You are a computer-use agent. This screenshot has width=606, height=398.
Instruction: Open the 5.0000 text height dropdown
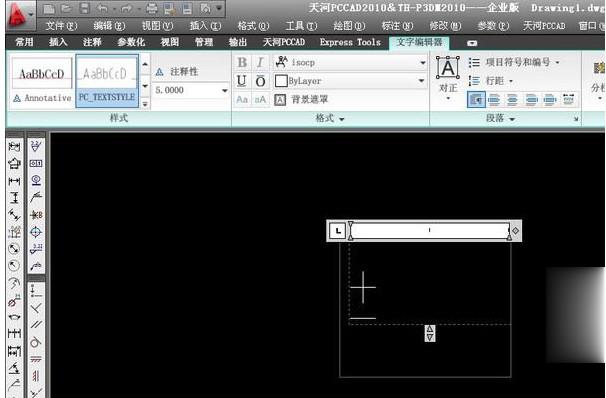click(x=225, y=90)
